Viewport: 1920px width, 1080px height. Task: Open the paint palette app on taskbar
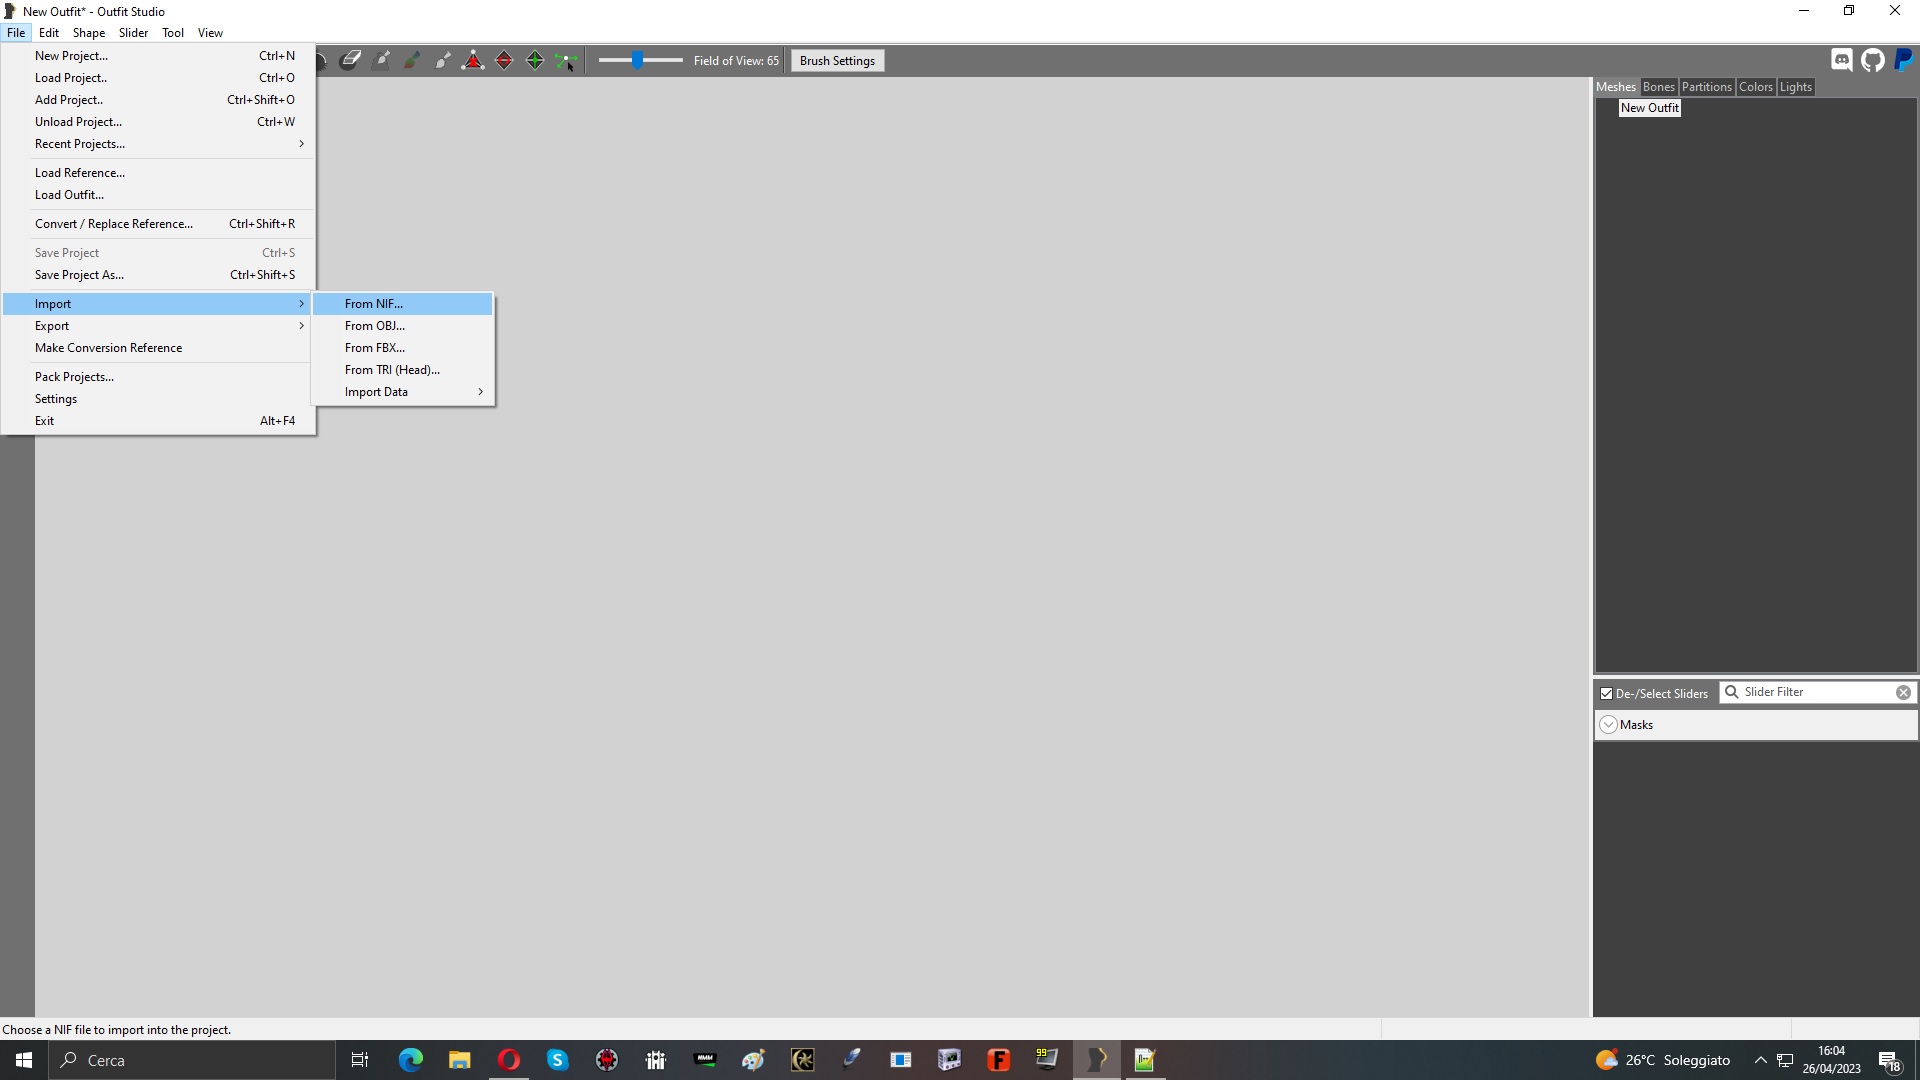[753, 1060]
